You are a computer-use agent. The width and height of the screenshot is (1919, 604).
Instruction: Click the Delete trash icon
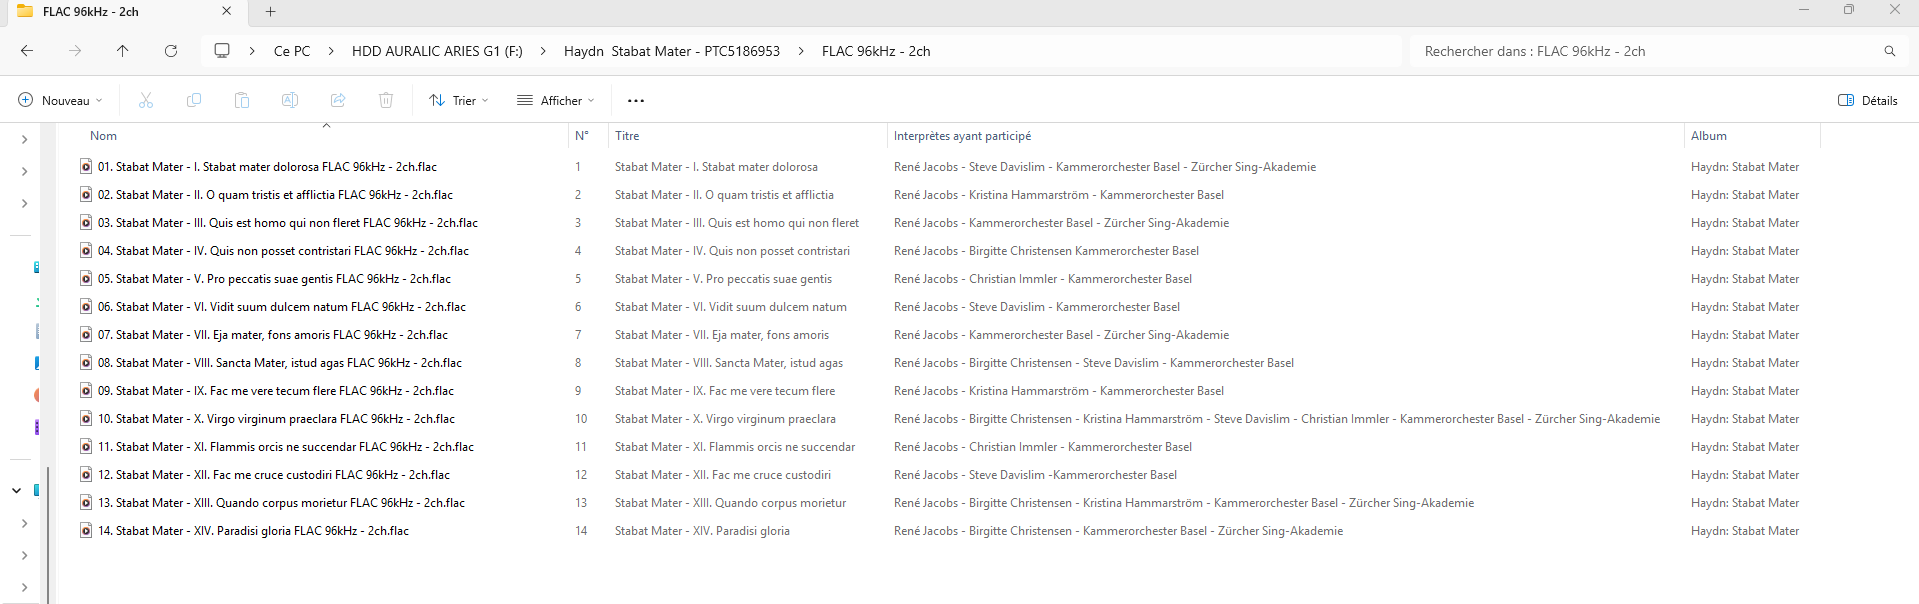386,100
